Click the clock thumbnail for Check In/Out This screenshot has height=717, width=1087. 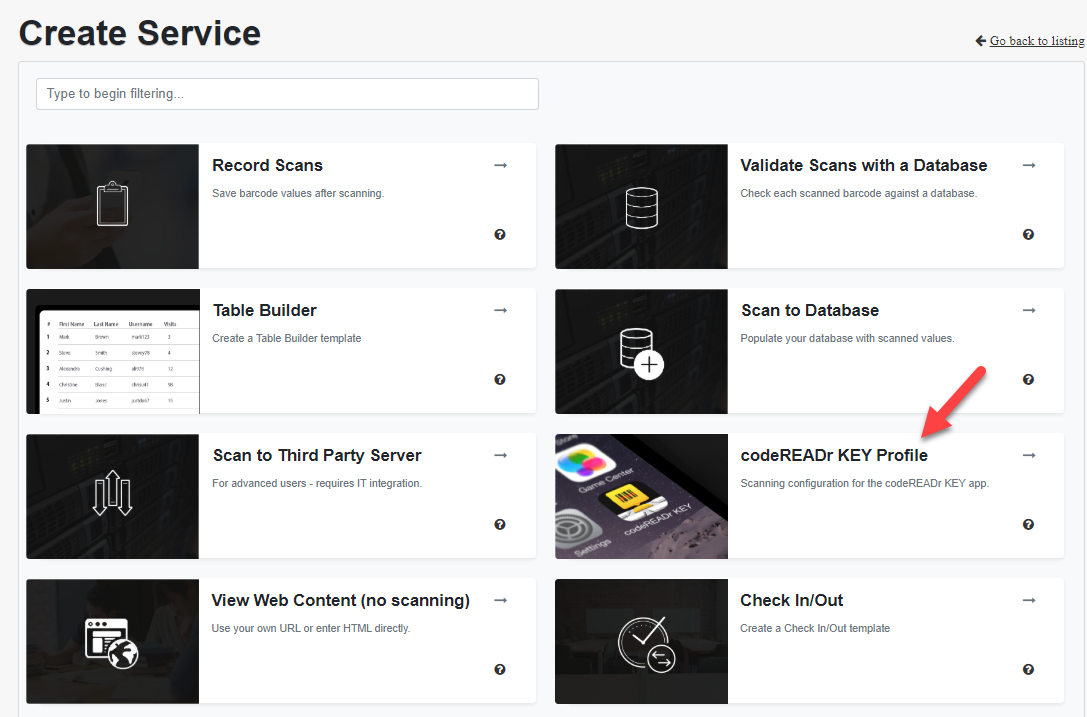641,641
